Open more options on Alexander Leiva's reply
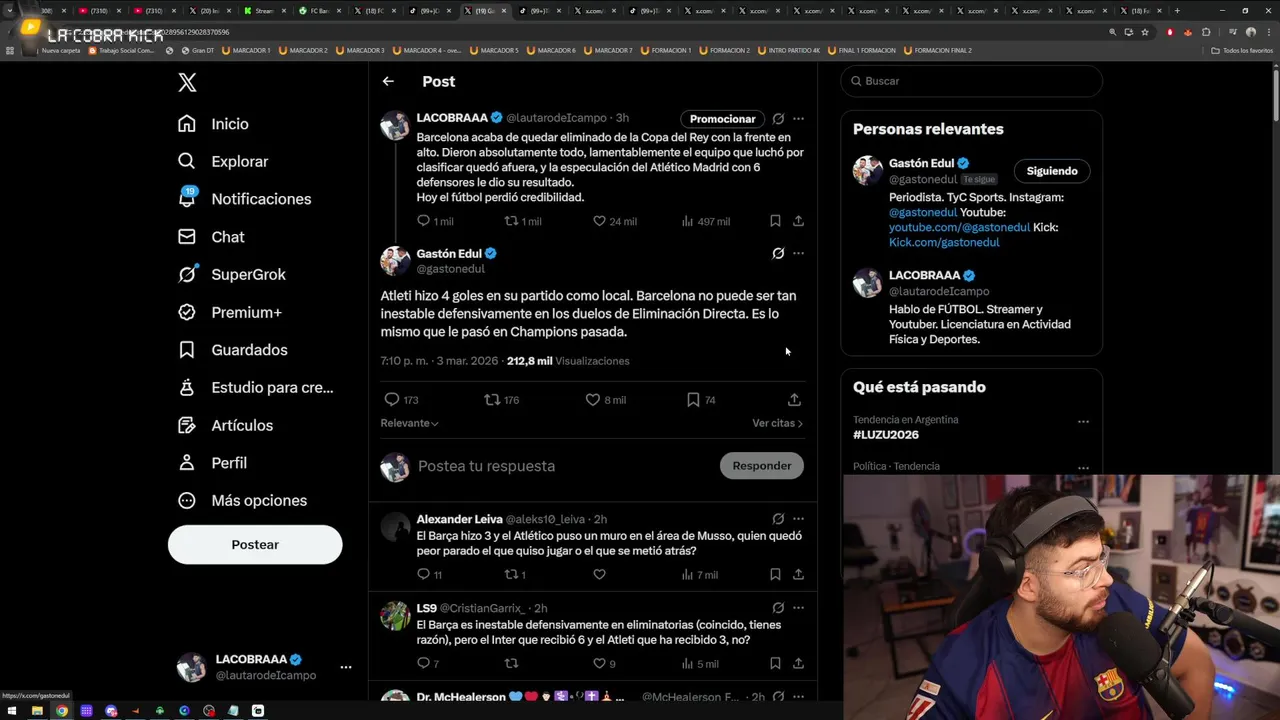The height and width of the screenshot is (720, 1280). point(798,519)
